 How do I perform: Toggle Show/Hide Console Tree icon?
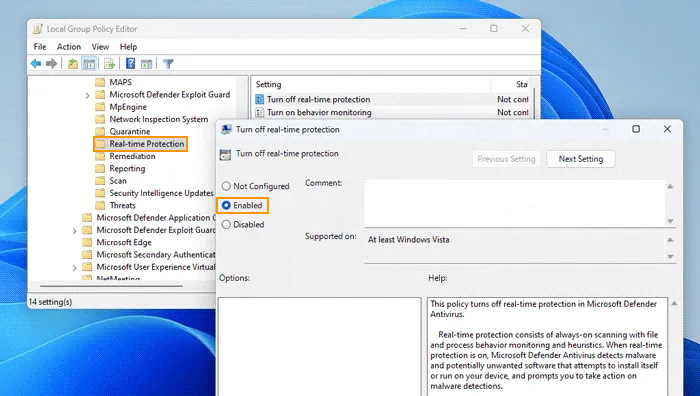[89, 64]
